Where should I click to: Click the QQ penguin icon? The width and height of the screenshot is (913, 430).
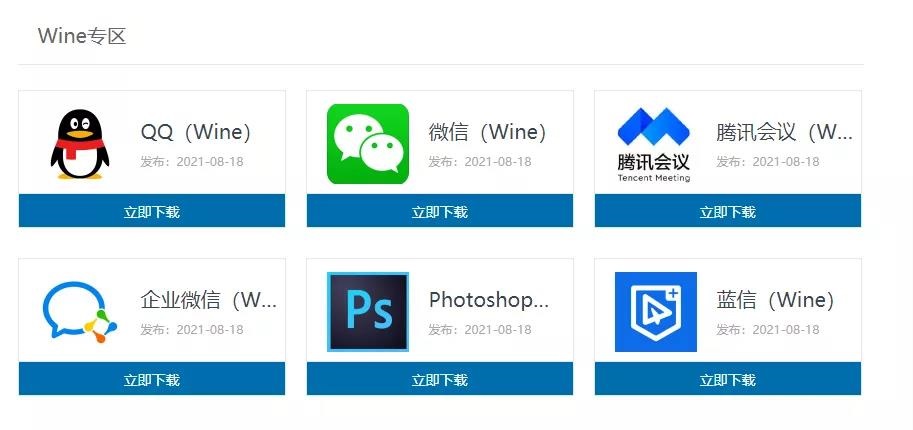[x=80, y=144]
